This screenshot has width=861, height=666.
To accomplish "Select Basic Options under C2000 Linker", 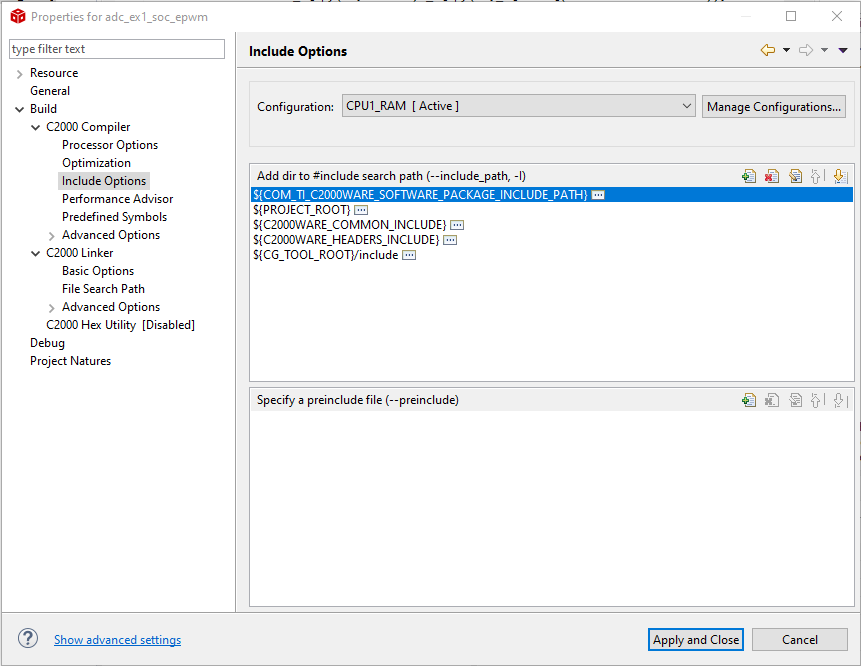I will (x=98, y=271).
